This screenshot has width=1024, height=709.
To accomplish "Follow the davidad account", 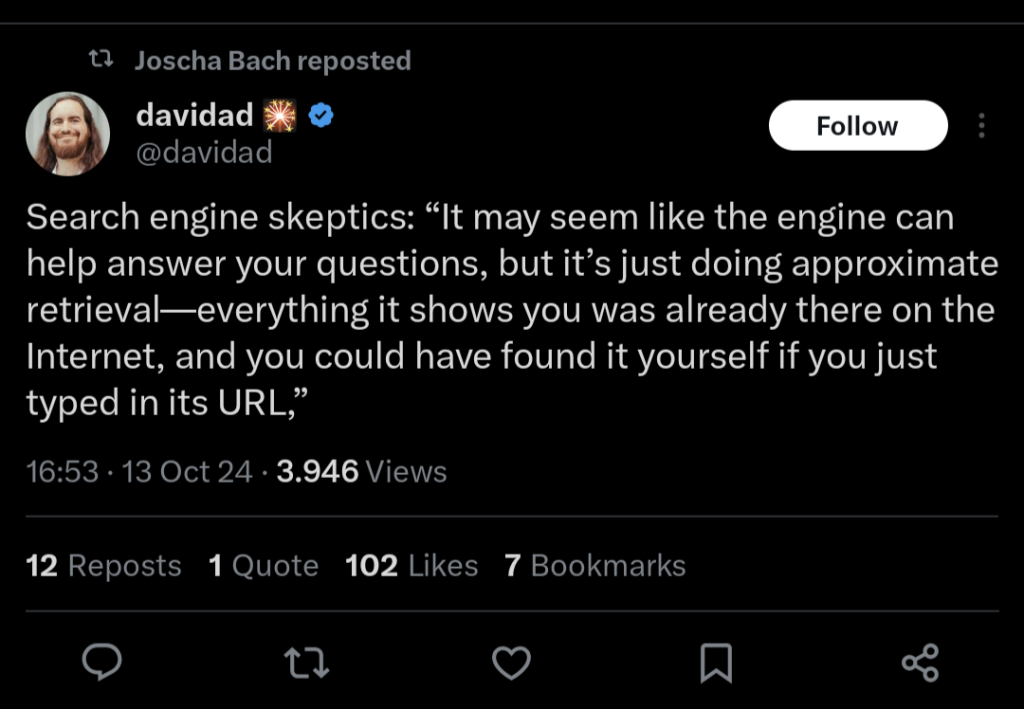I will point(857,125).
